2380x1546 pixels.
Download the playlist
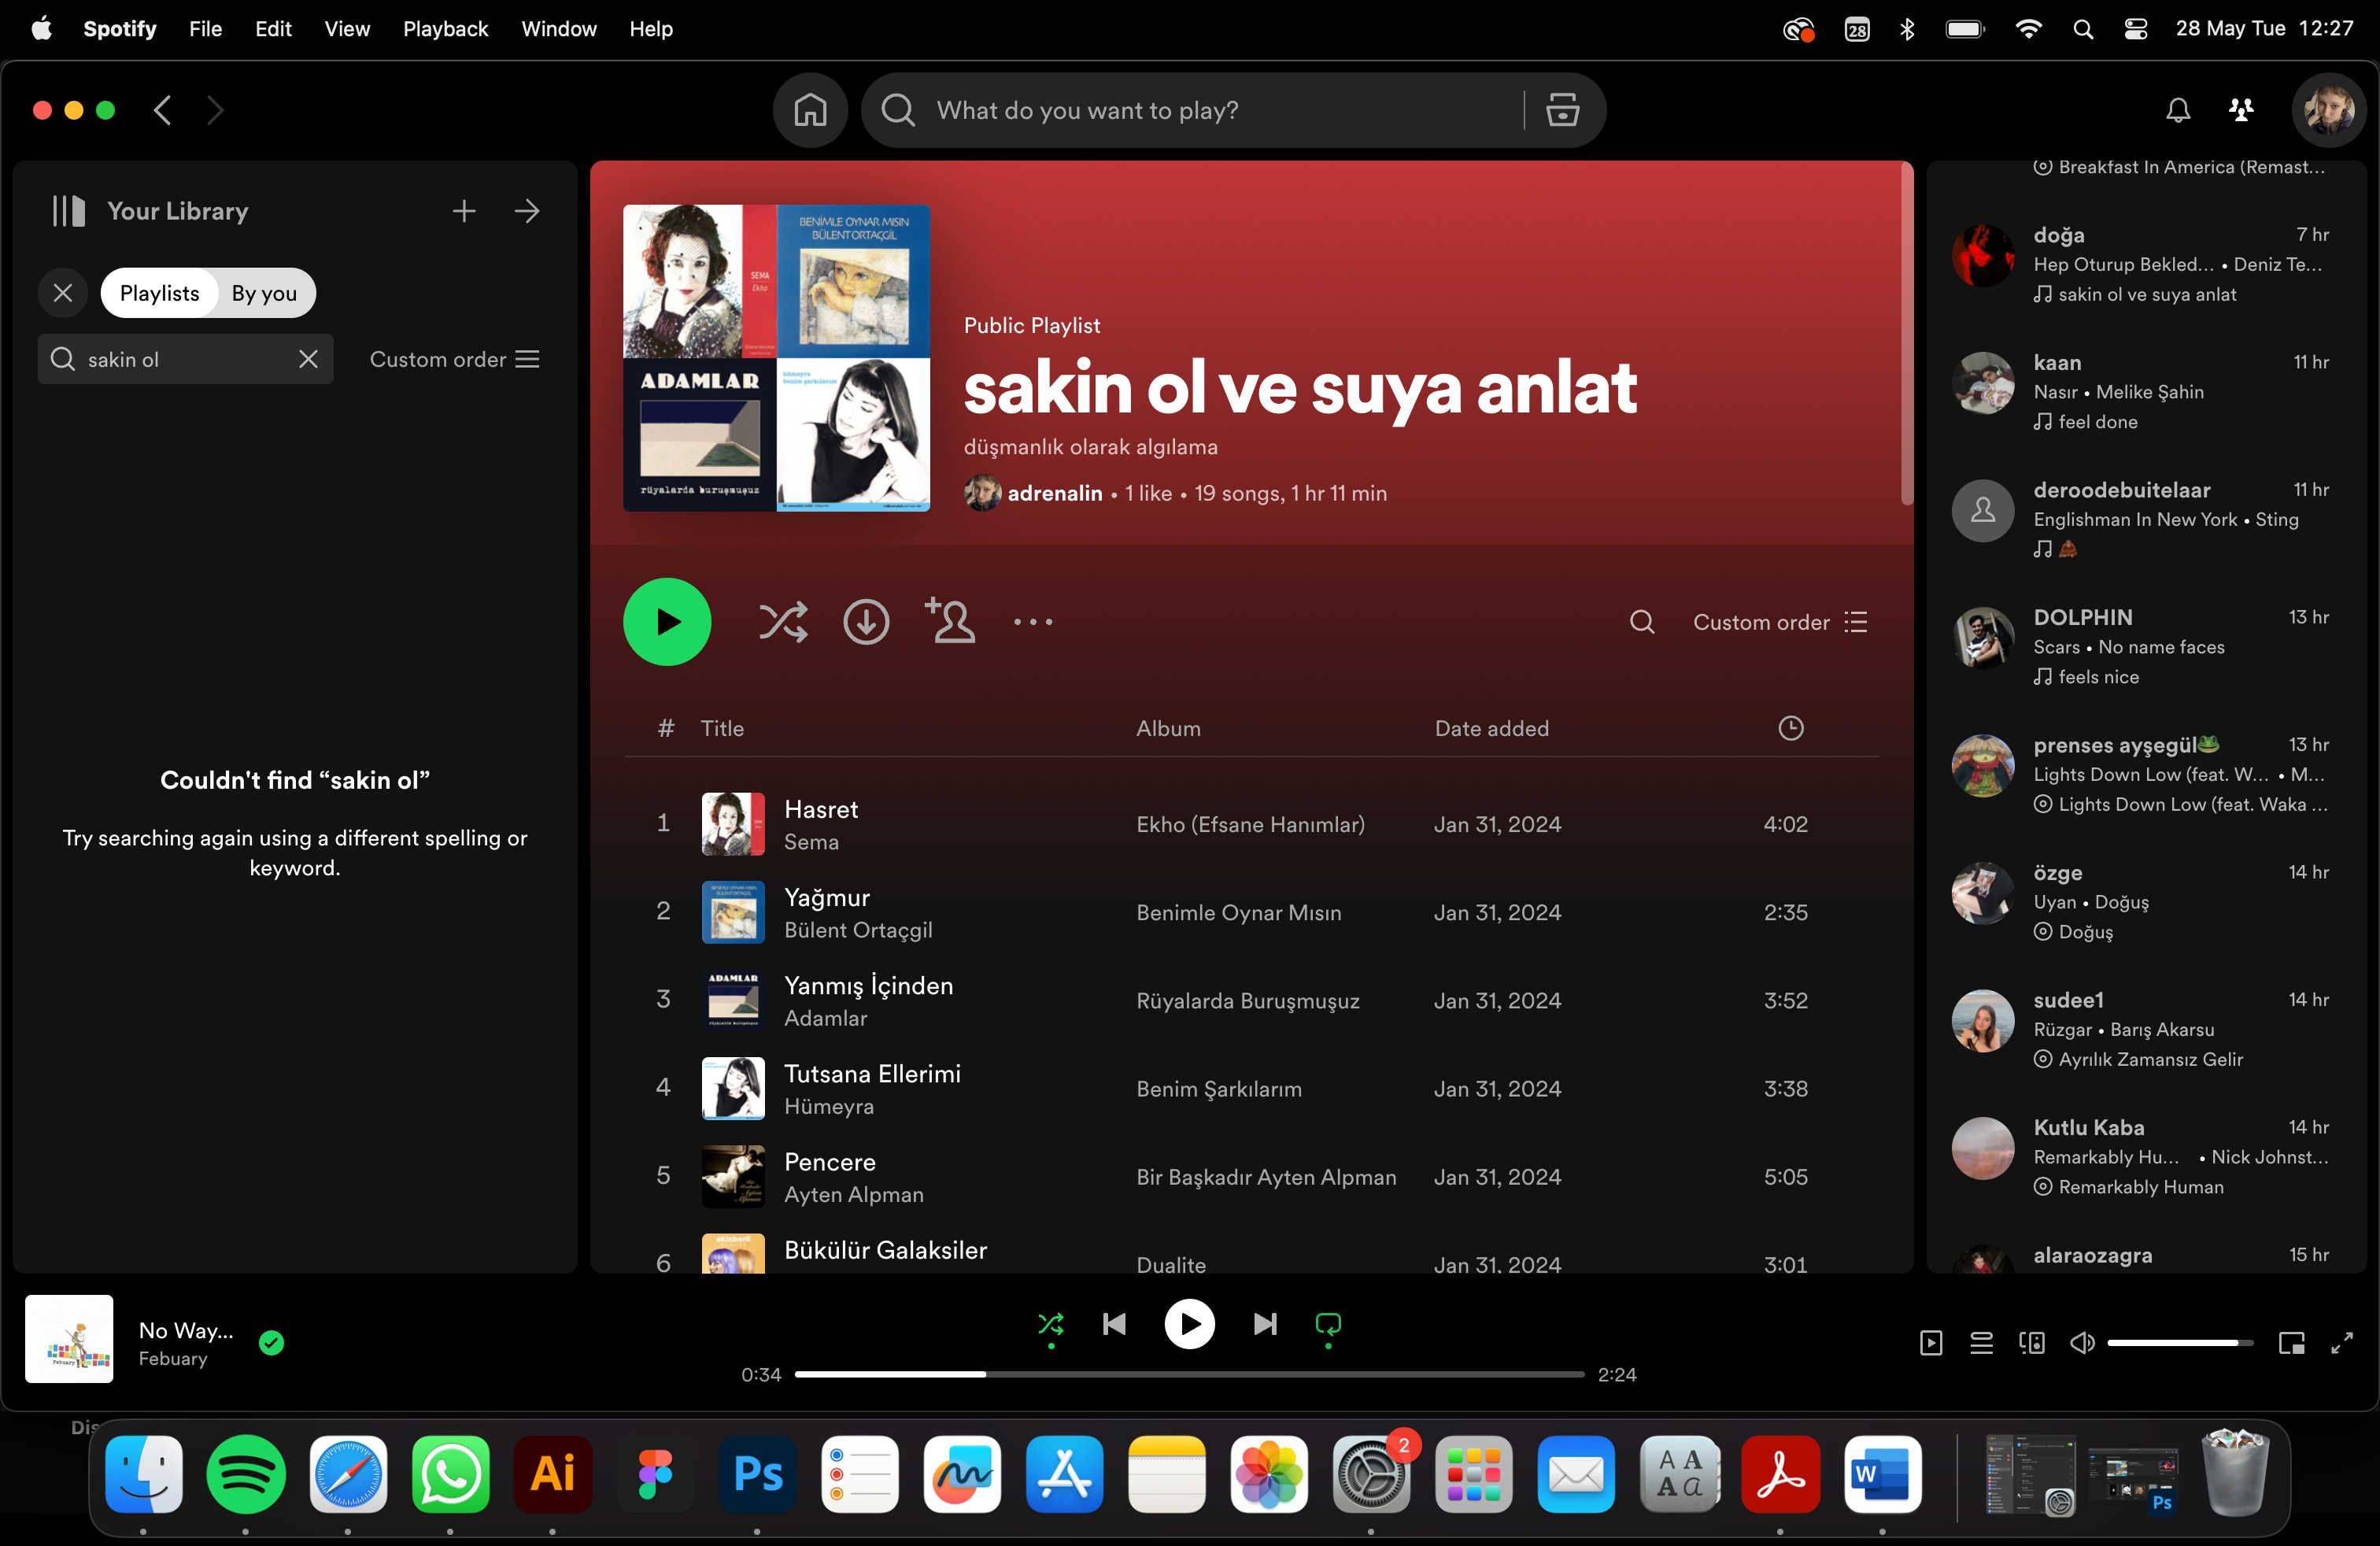866,622
